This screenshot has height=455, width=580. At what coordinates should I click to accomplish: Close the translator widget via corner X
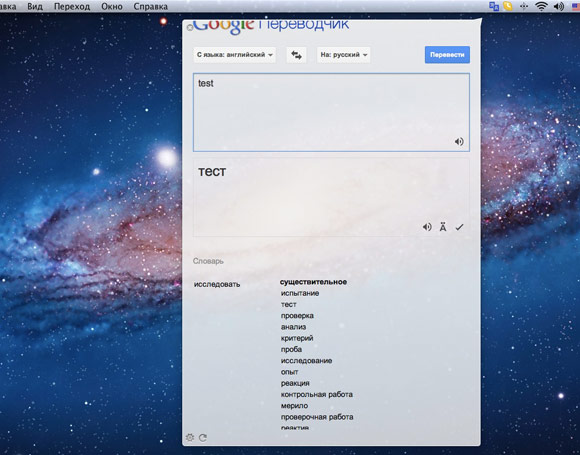(189, 27)
